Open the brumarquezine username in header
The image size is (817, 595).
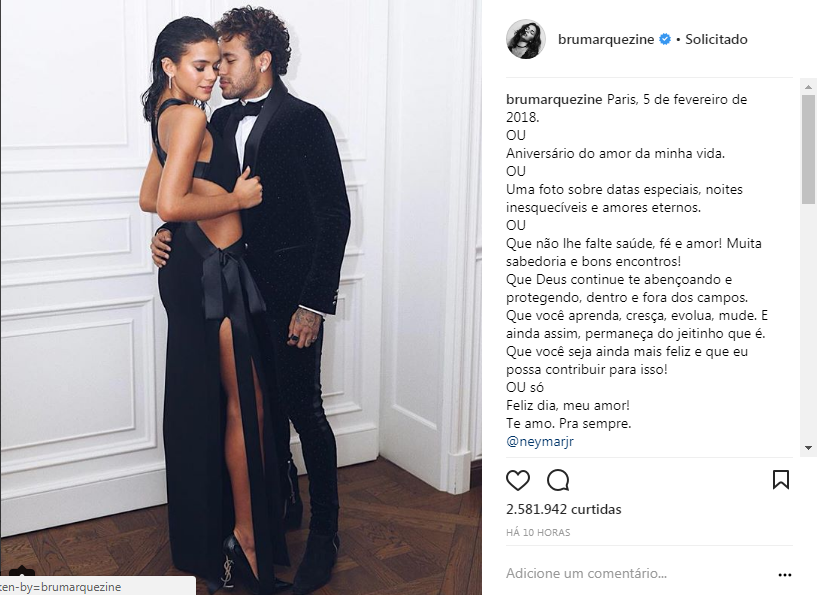(605, 39)
